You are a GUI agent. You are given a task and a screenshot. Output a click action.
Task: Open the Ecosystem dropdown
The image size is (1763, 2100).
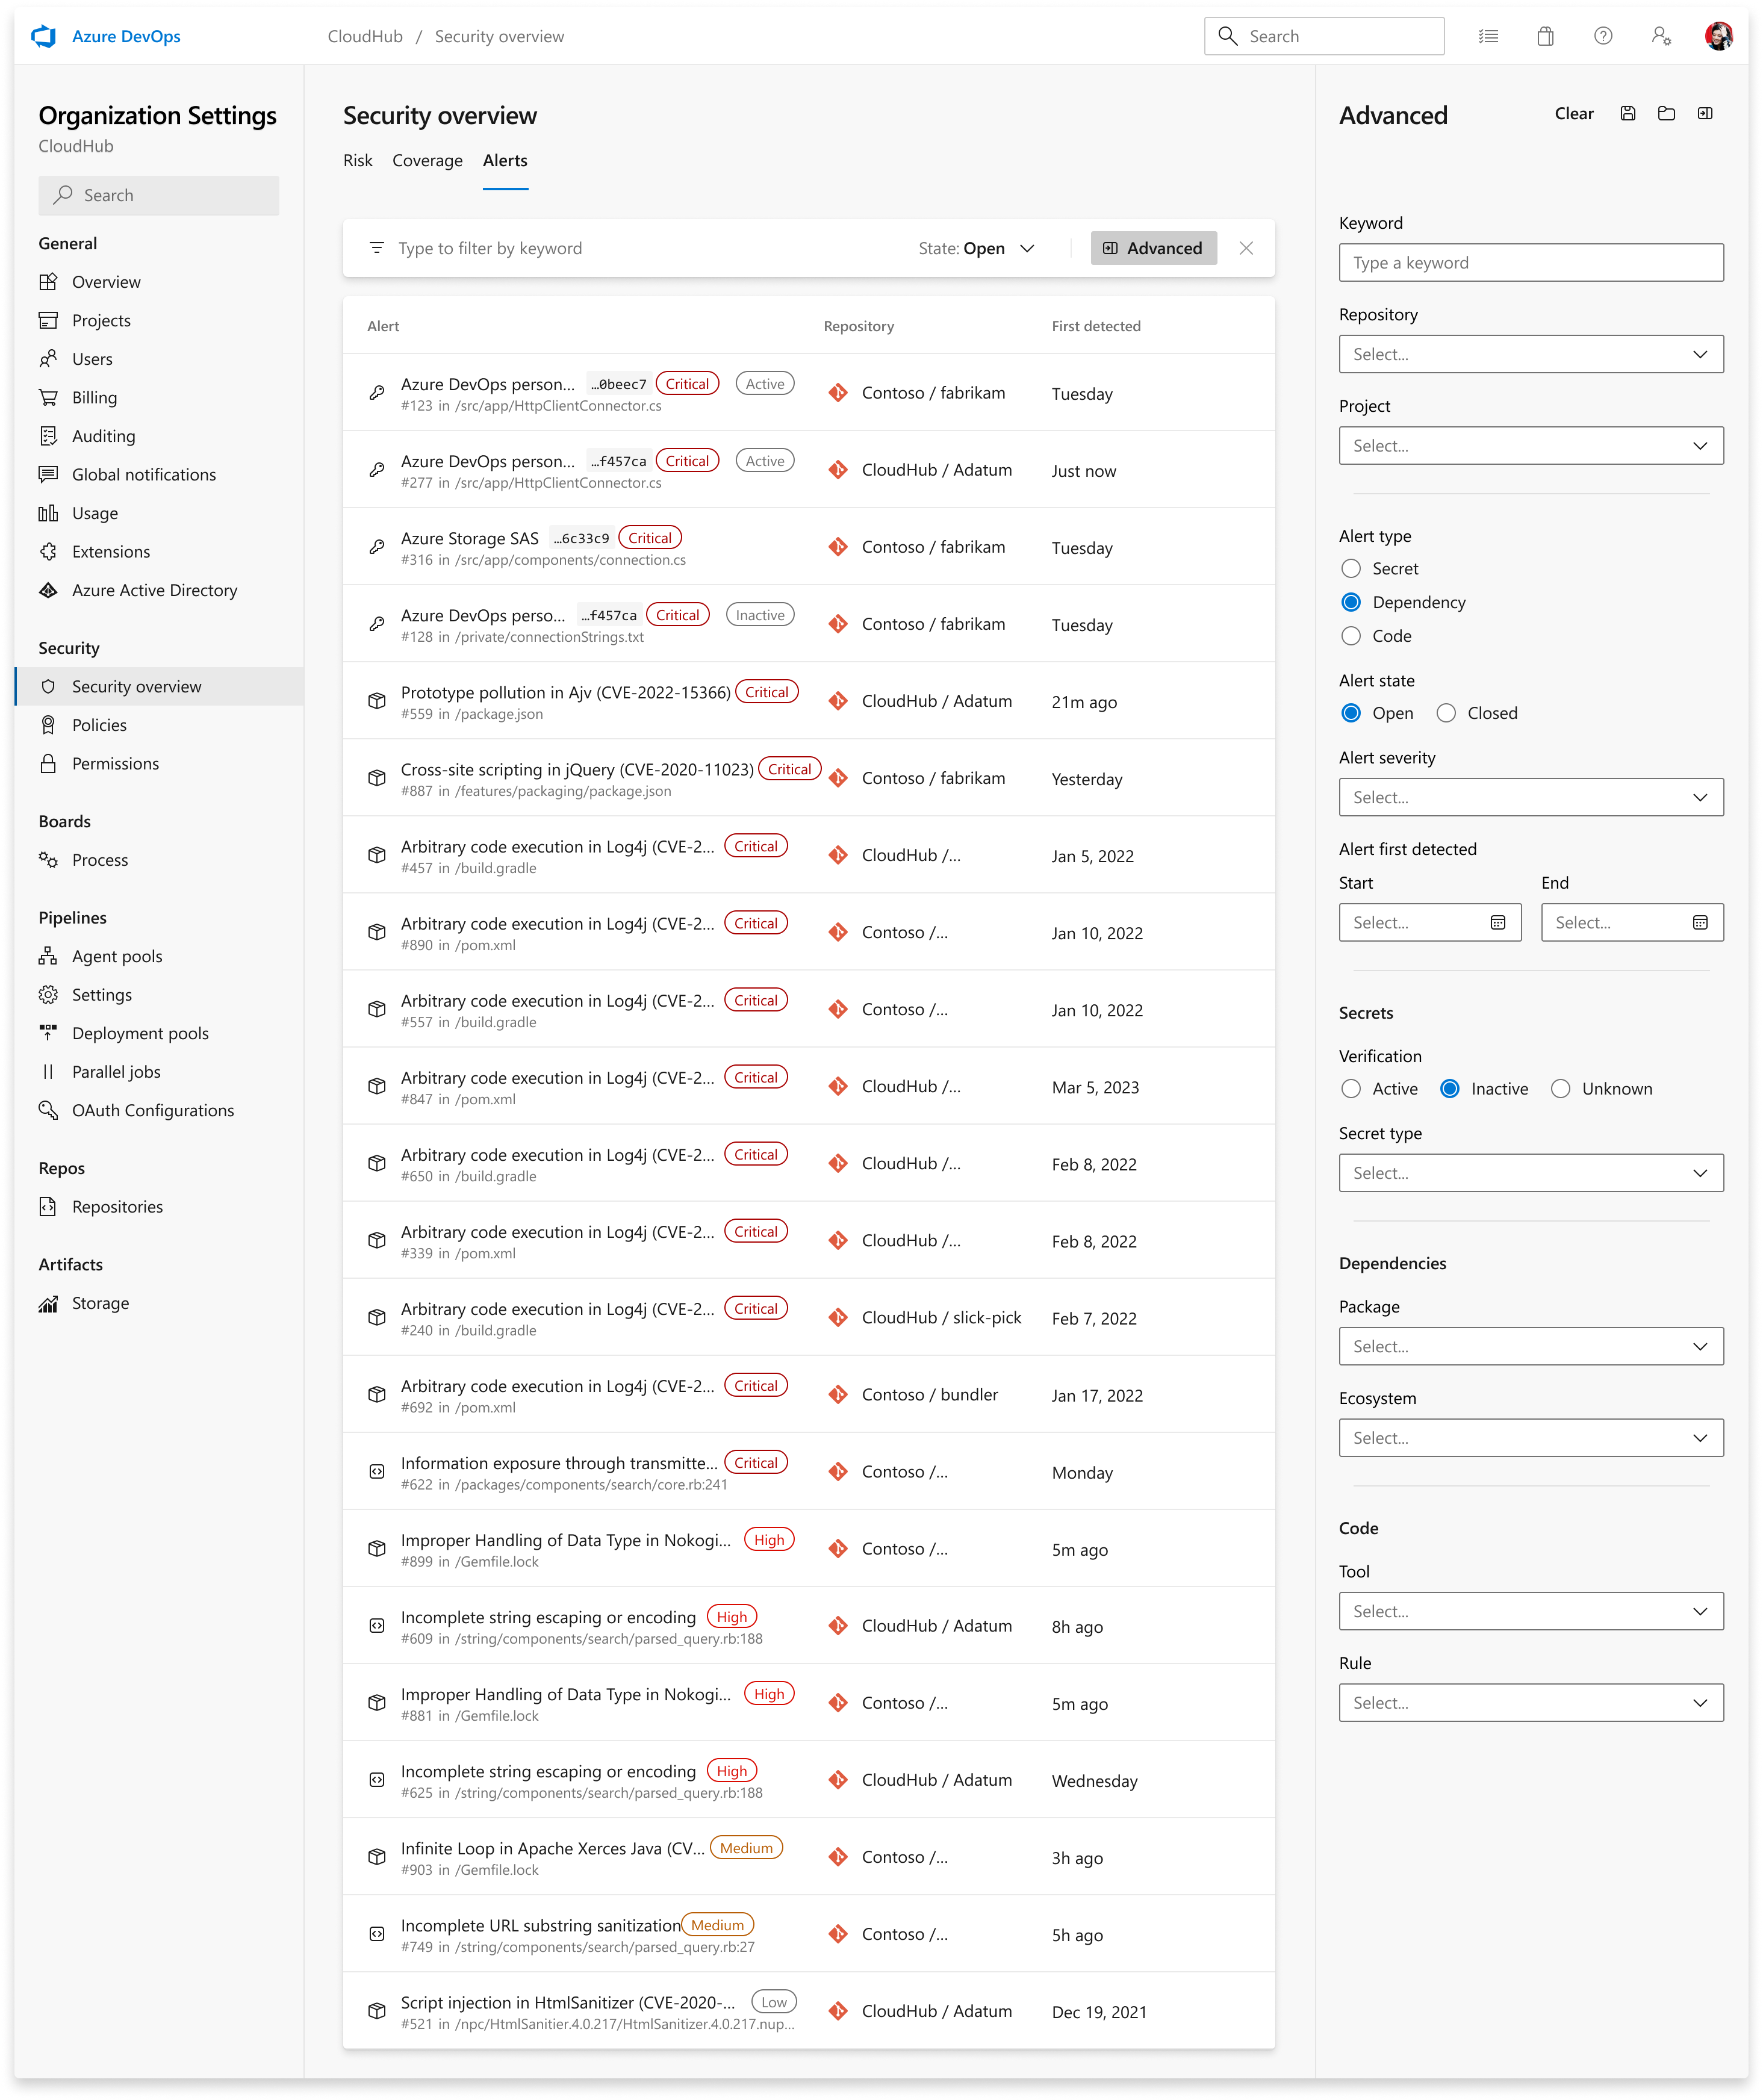pyautogui.click(x=1531, y=1438)
